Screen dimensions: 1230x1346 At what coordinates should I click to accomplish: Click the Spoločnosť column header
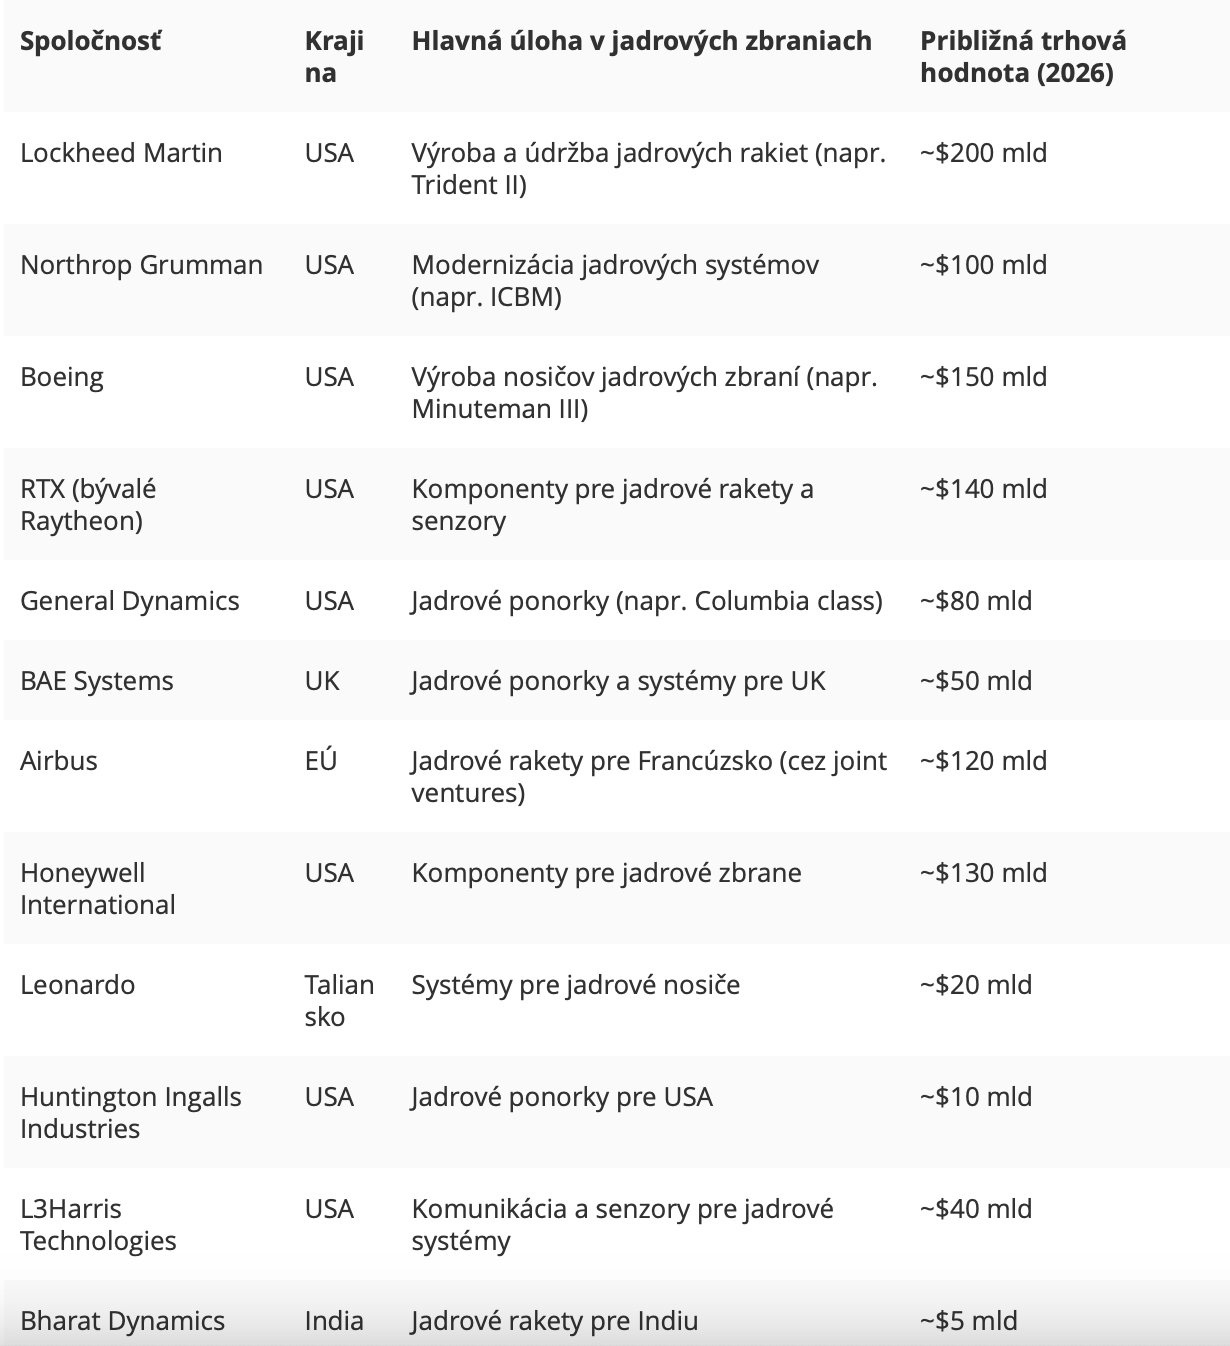pos(90,41)
